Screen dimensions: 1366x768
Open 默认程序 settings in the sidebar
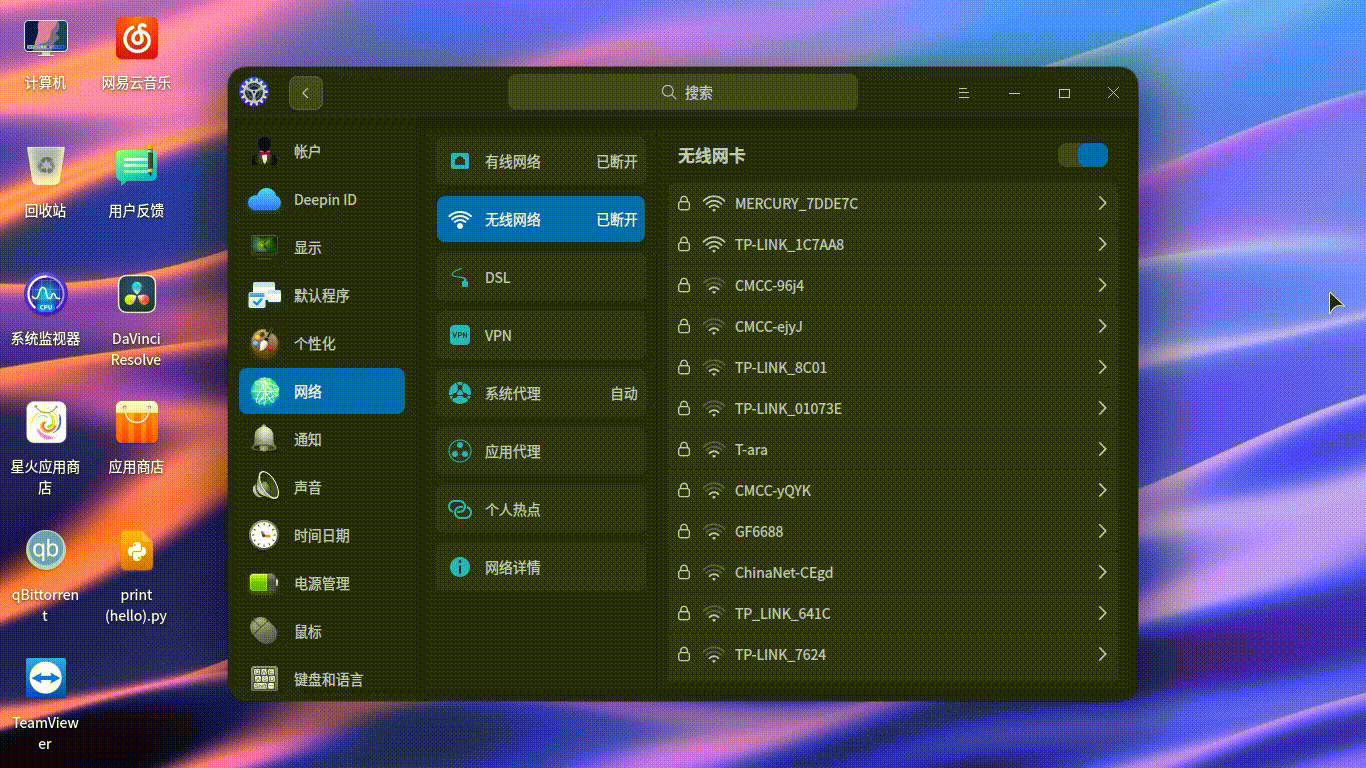pos(322,296)
